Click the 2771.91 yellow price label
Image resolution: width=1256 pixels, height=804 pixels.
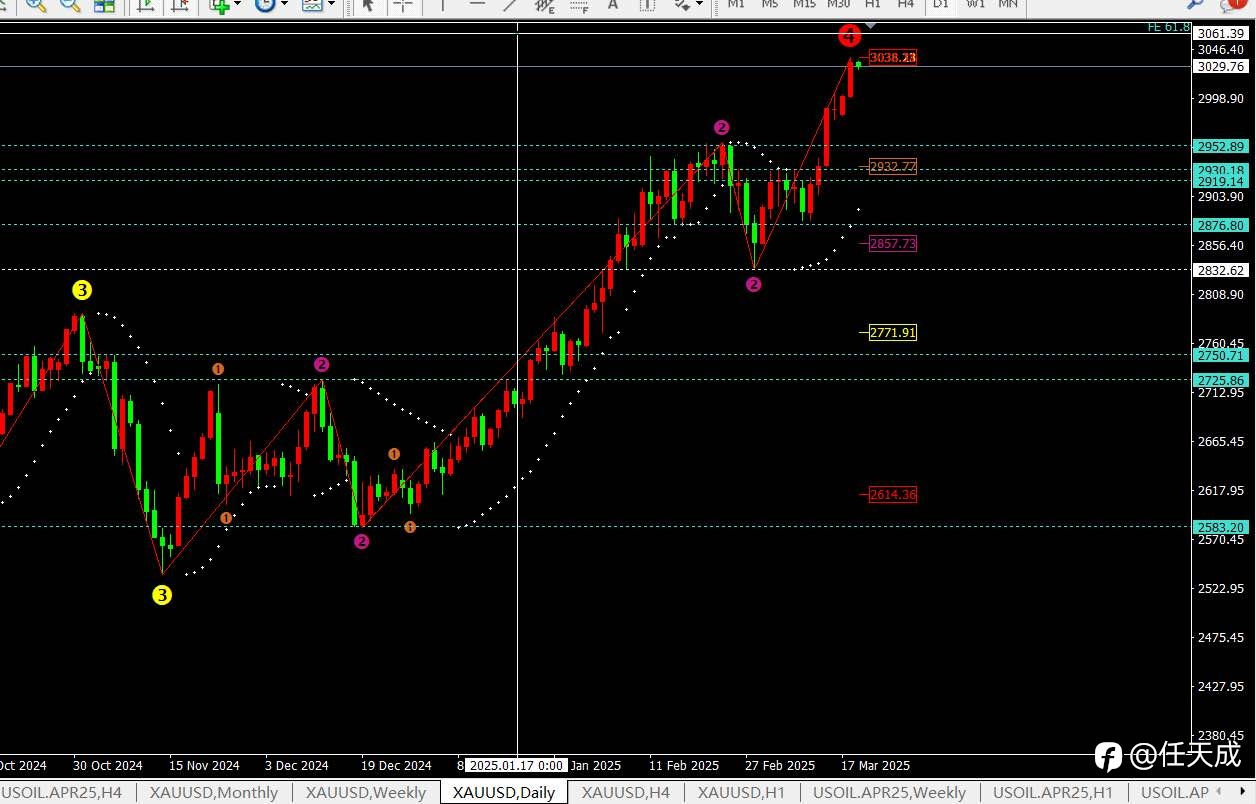pos(892,332)
